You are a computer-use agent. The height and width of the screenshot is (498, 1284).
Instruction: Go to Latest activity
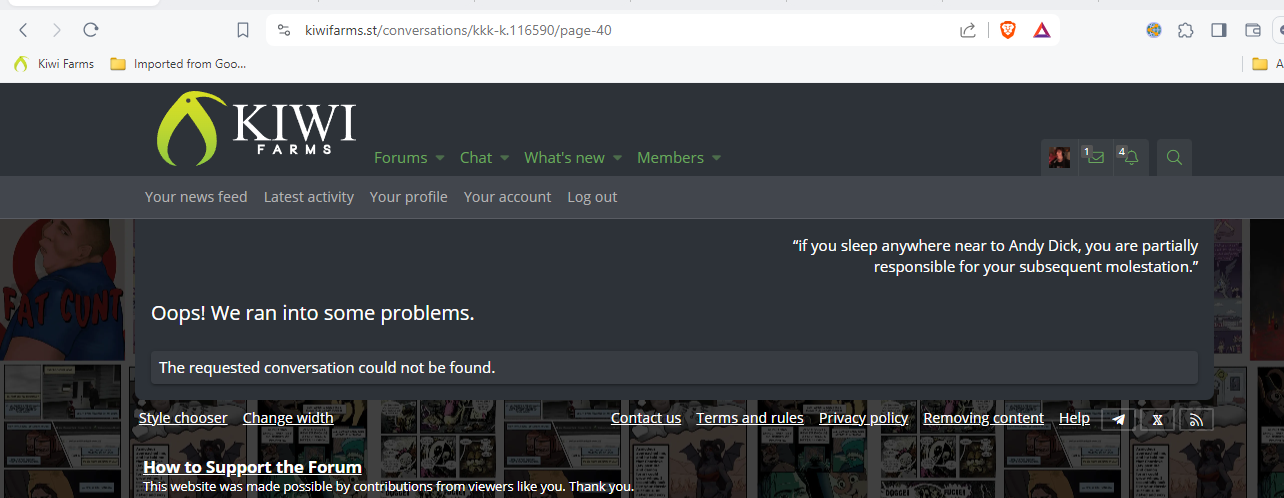[309, 197]
